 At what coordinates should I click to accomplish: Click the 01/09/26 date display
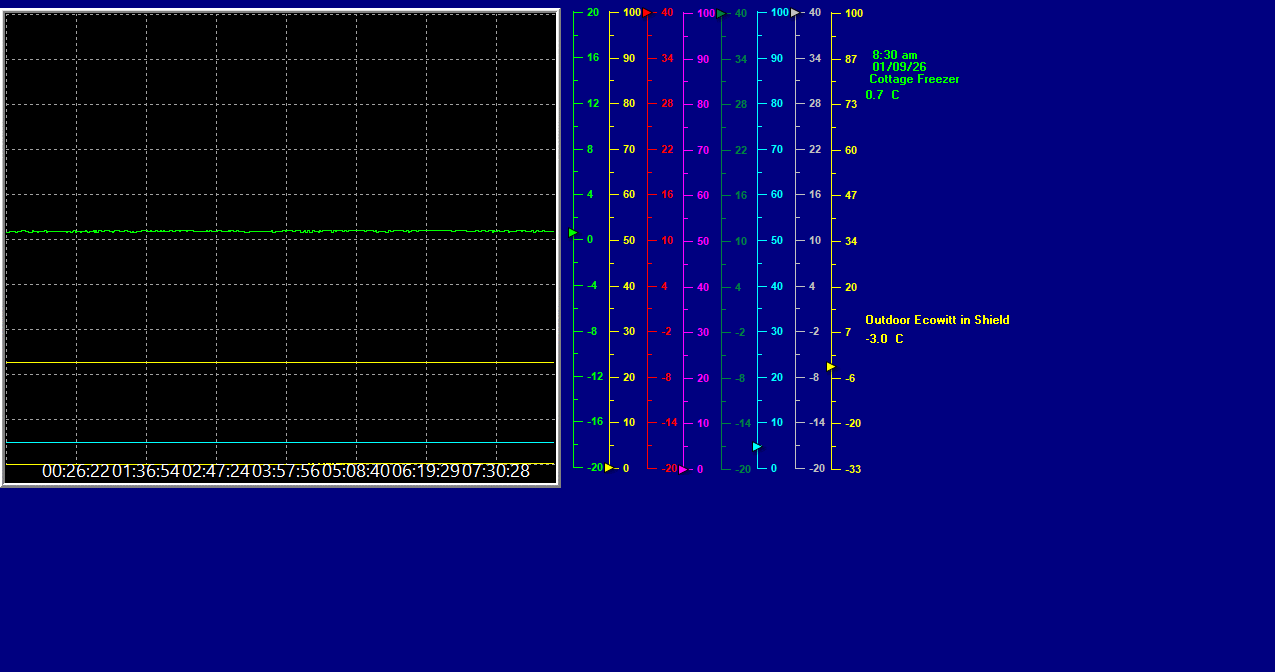point(899,67)
